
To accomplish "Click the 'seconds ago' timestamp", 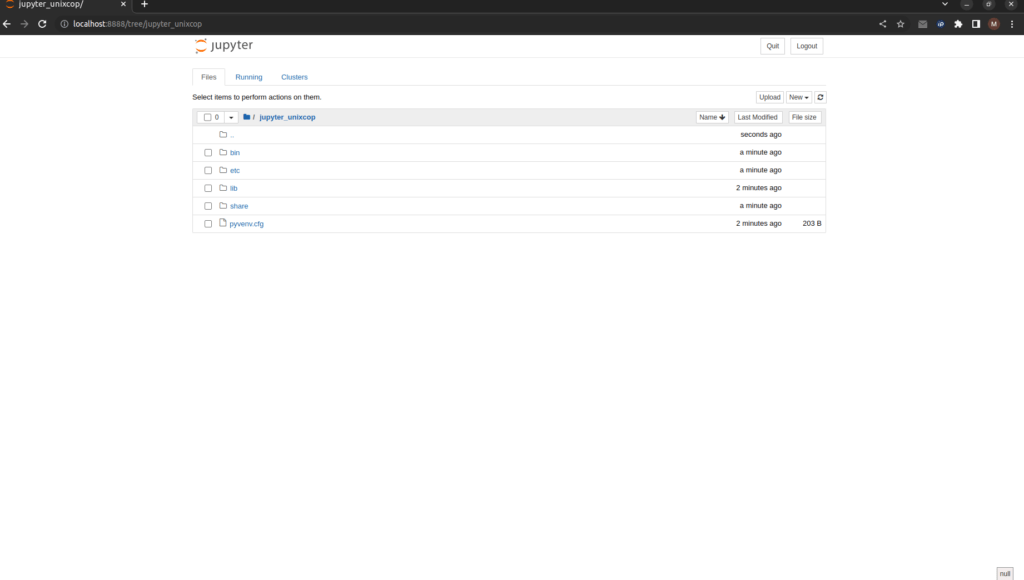I will [x=761, y=135].
